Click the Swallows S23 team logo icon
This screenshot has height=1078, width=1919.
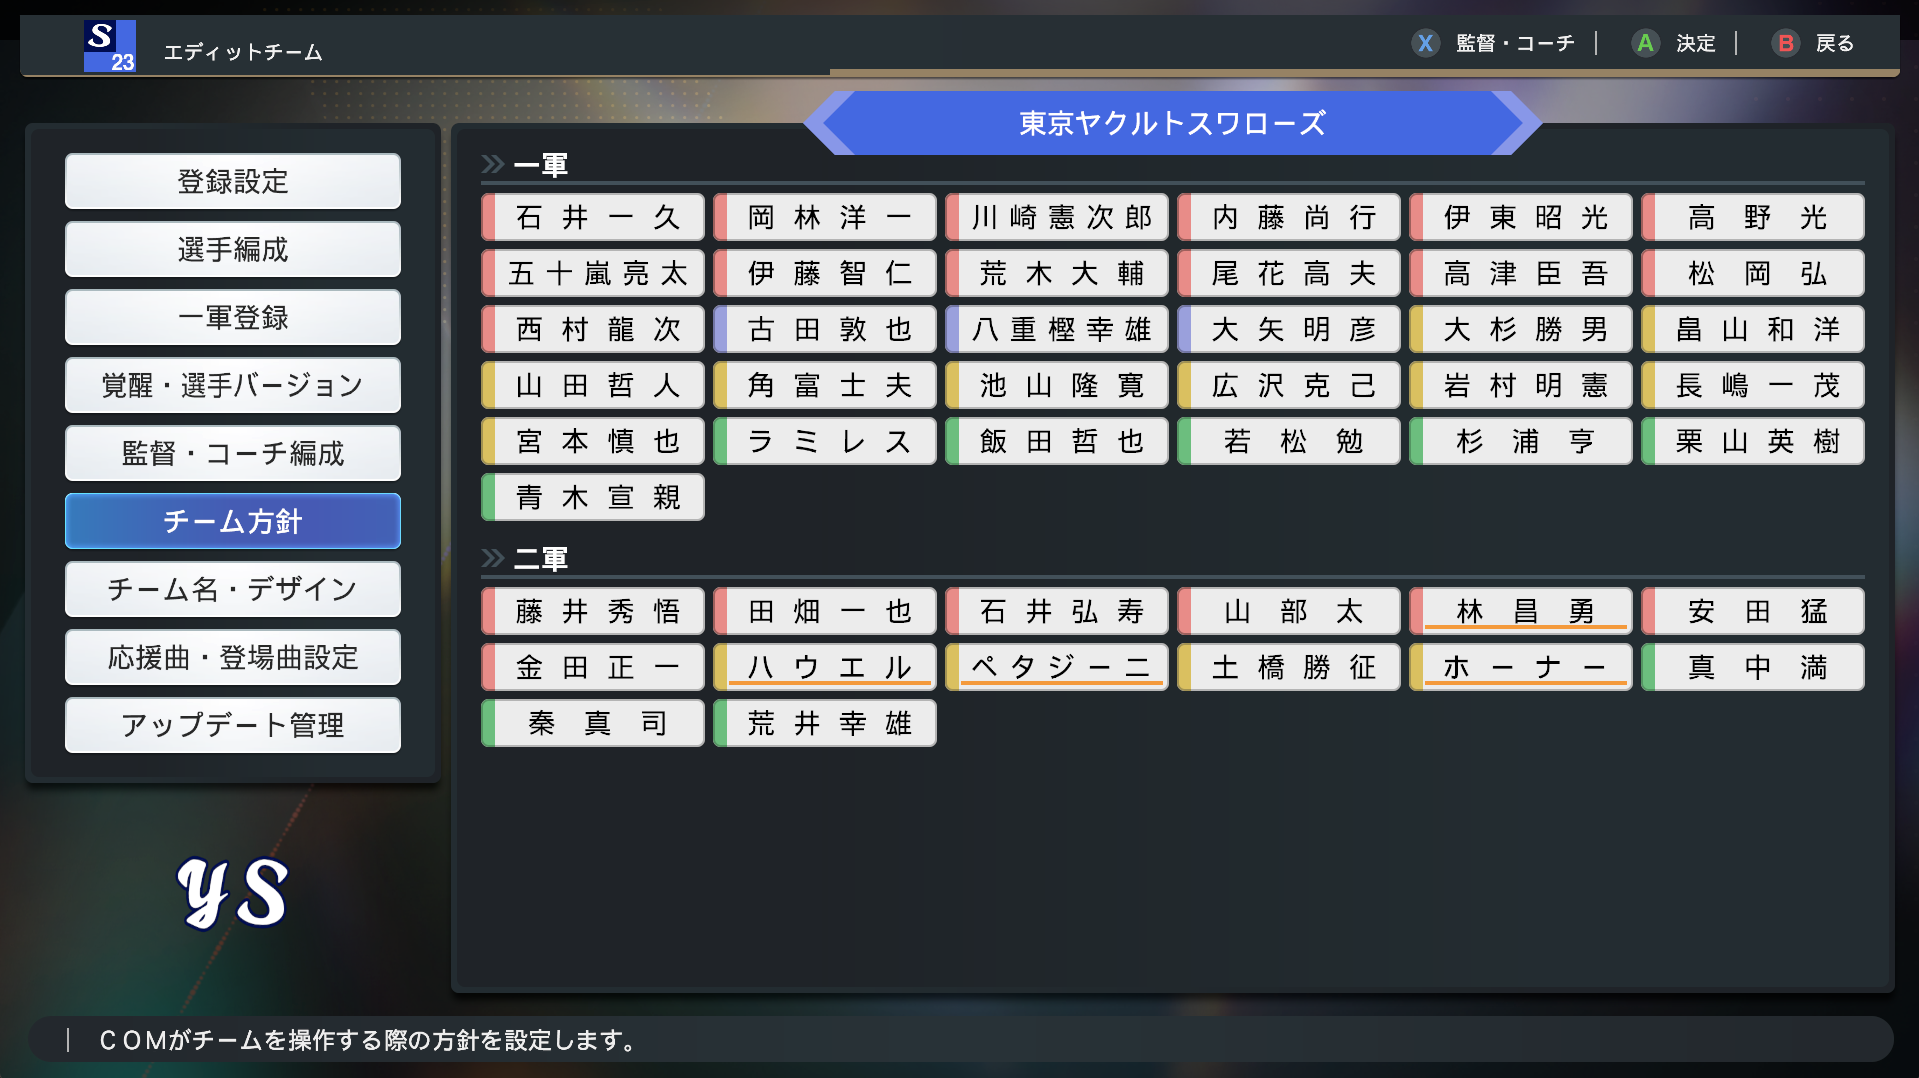click(109, 46)
